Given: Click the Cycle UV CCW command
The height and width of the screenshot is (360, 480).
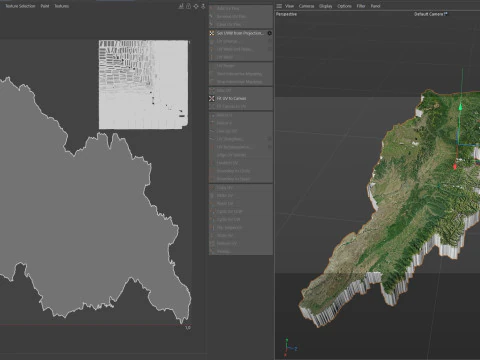Looking at the screenshot, I should 240,212.
